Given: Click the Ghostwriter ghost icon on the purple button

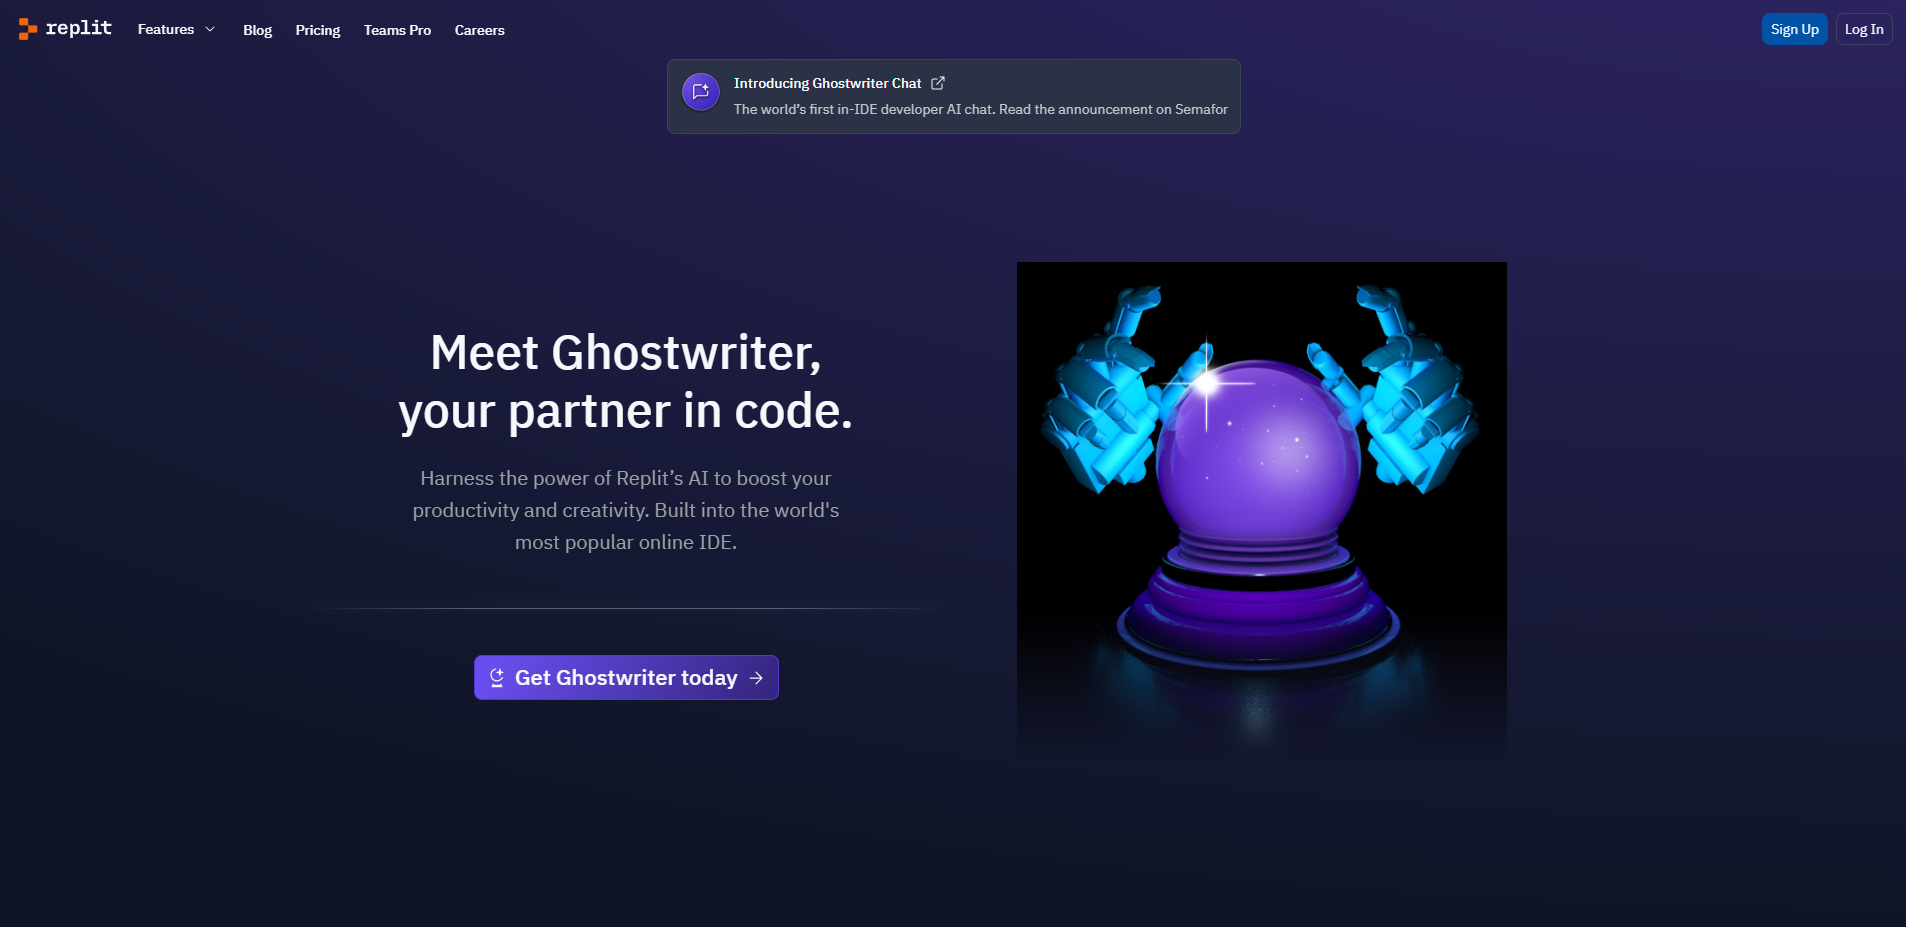Looking at the screenshot, I should (497, 677).
